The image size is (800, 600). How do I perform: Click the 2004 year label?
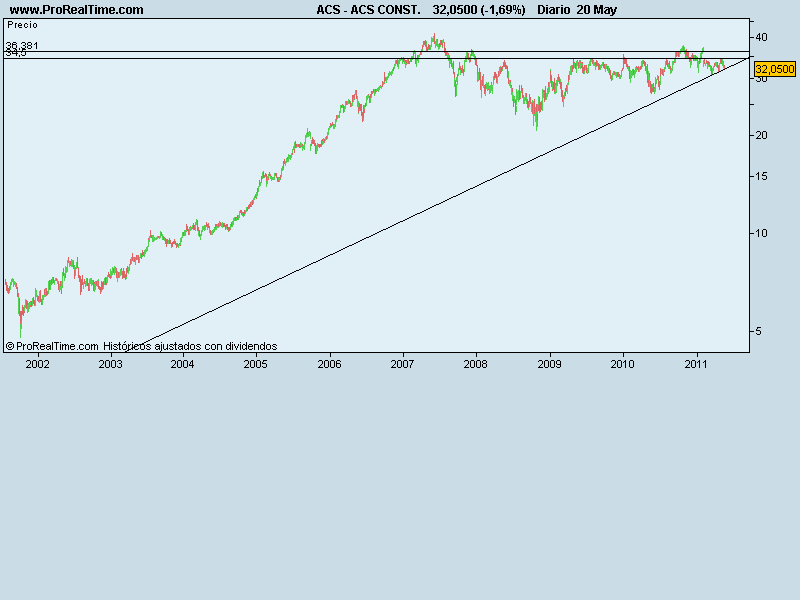point(182,364)
